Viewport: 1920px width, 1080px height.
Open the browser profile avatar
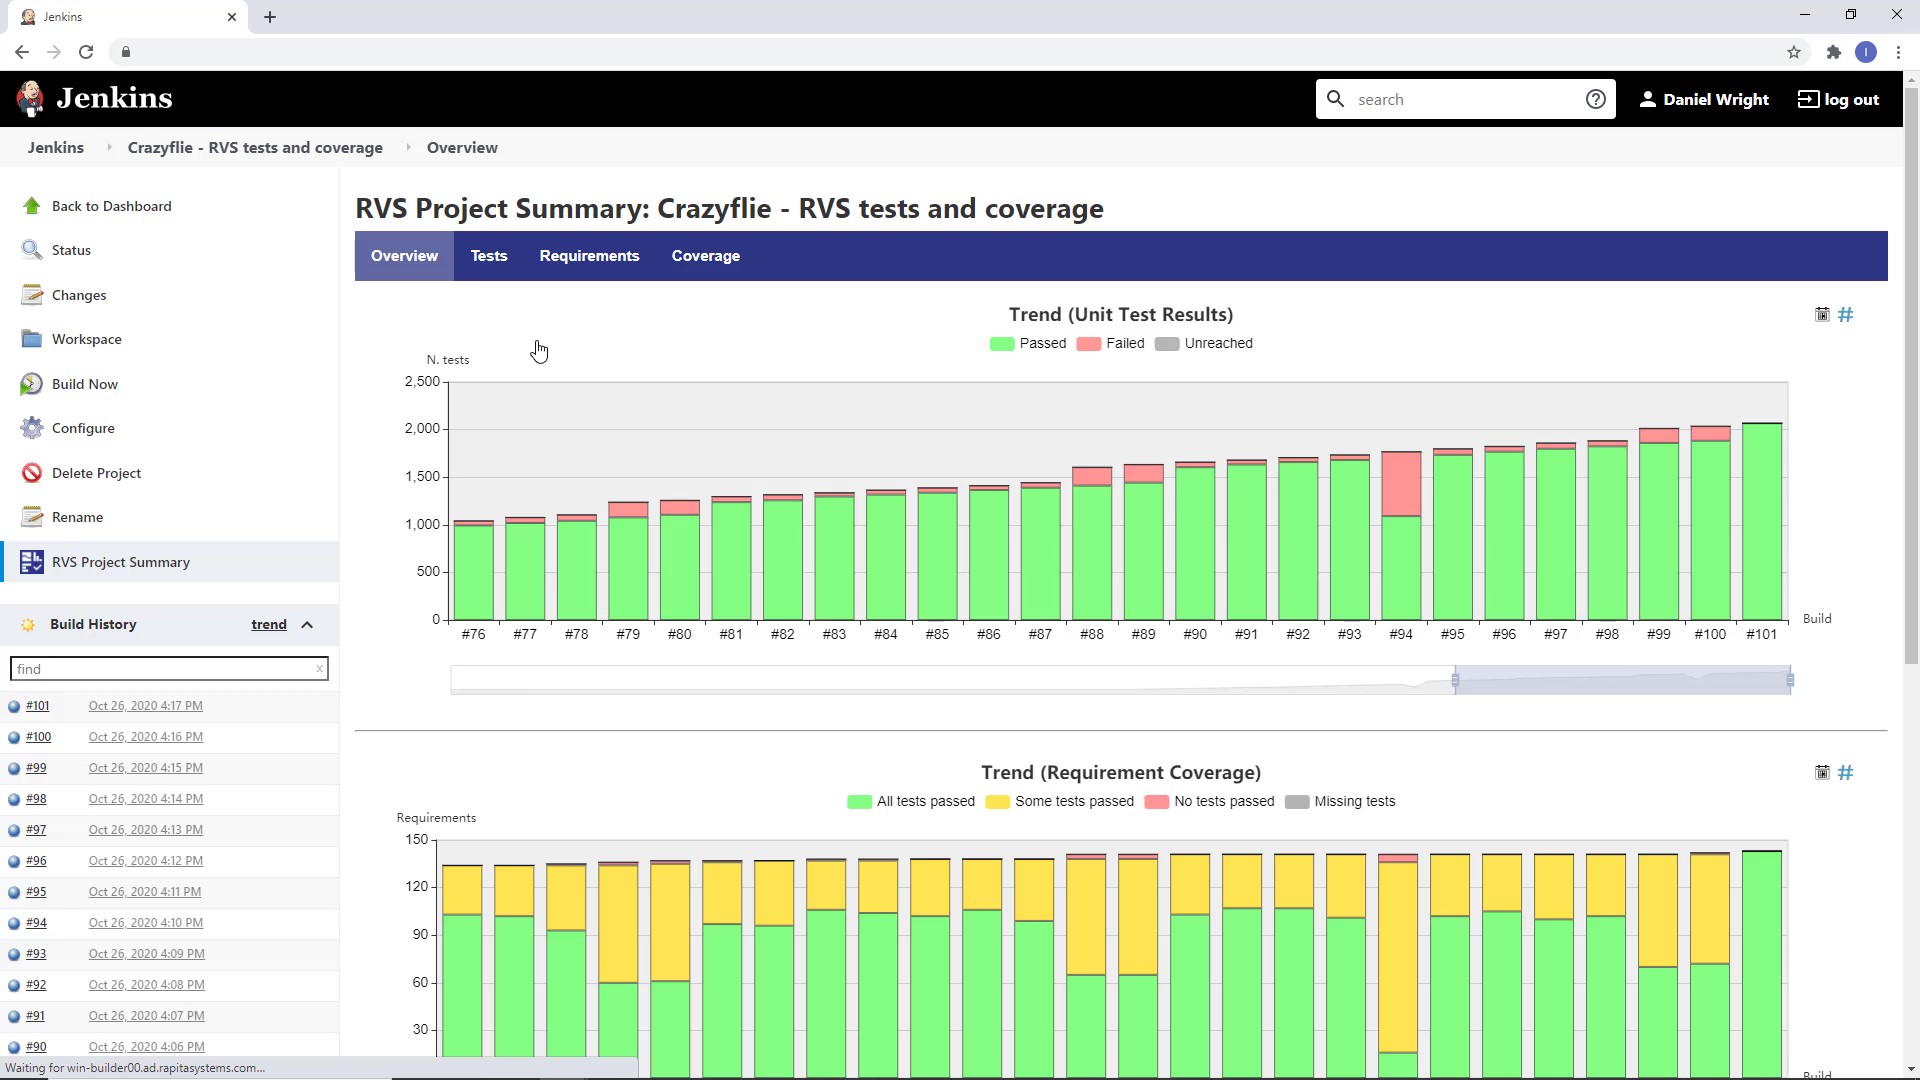click(1866, 52)
